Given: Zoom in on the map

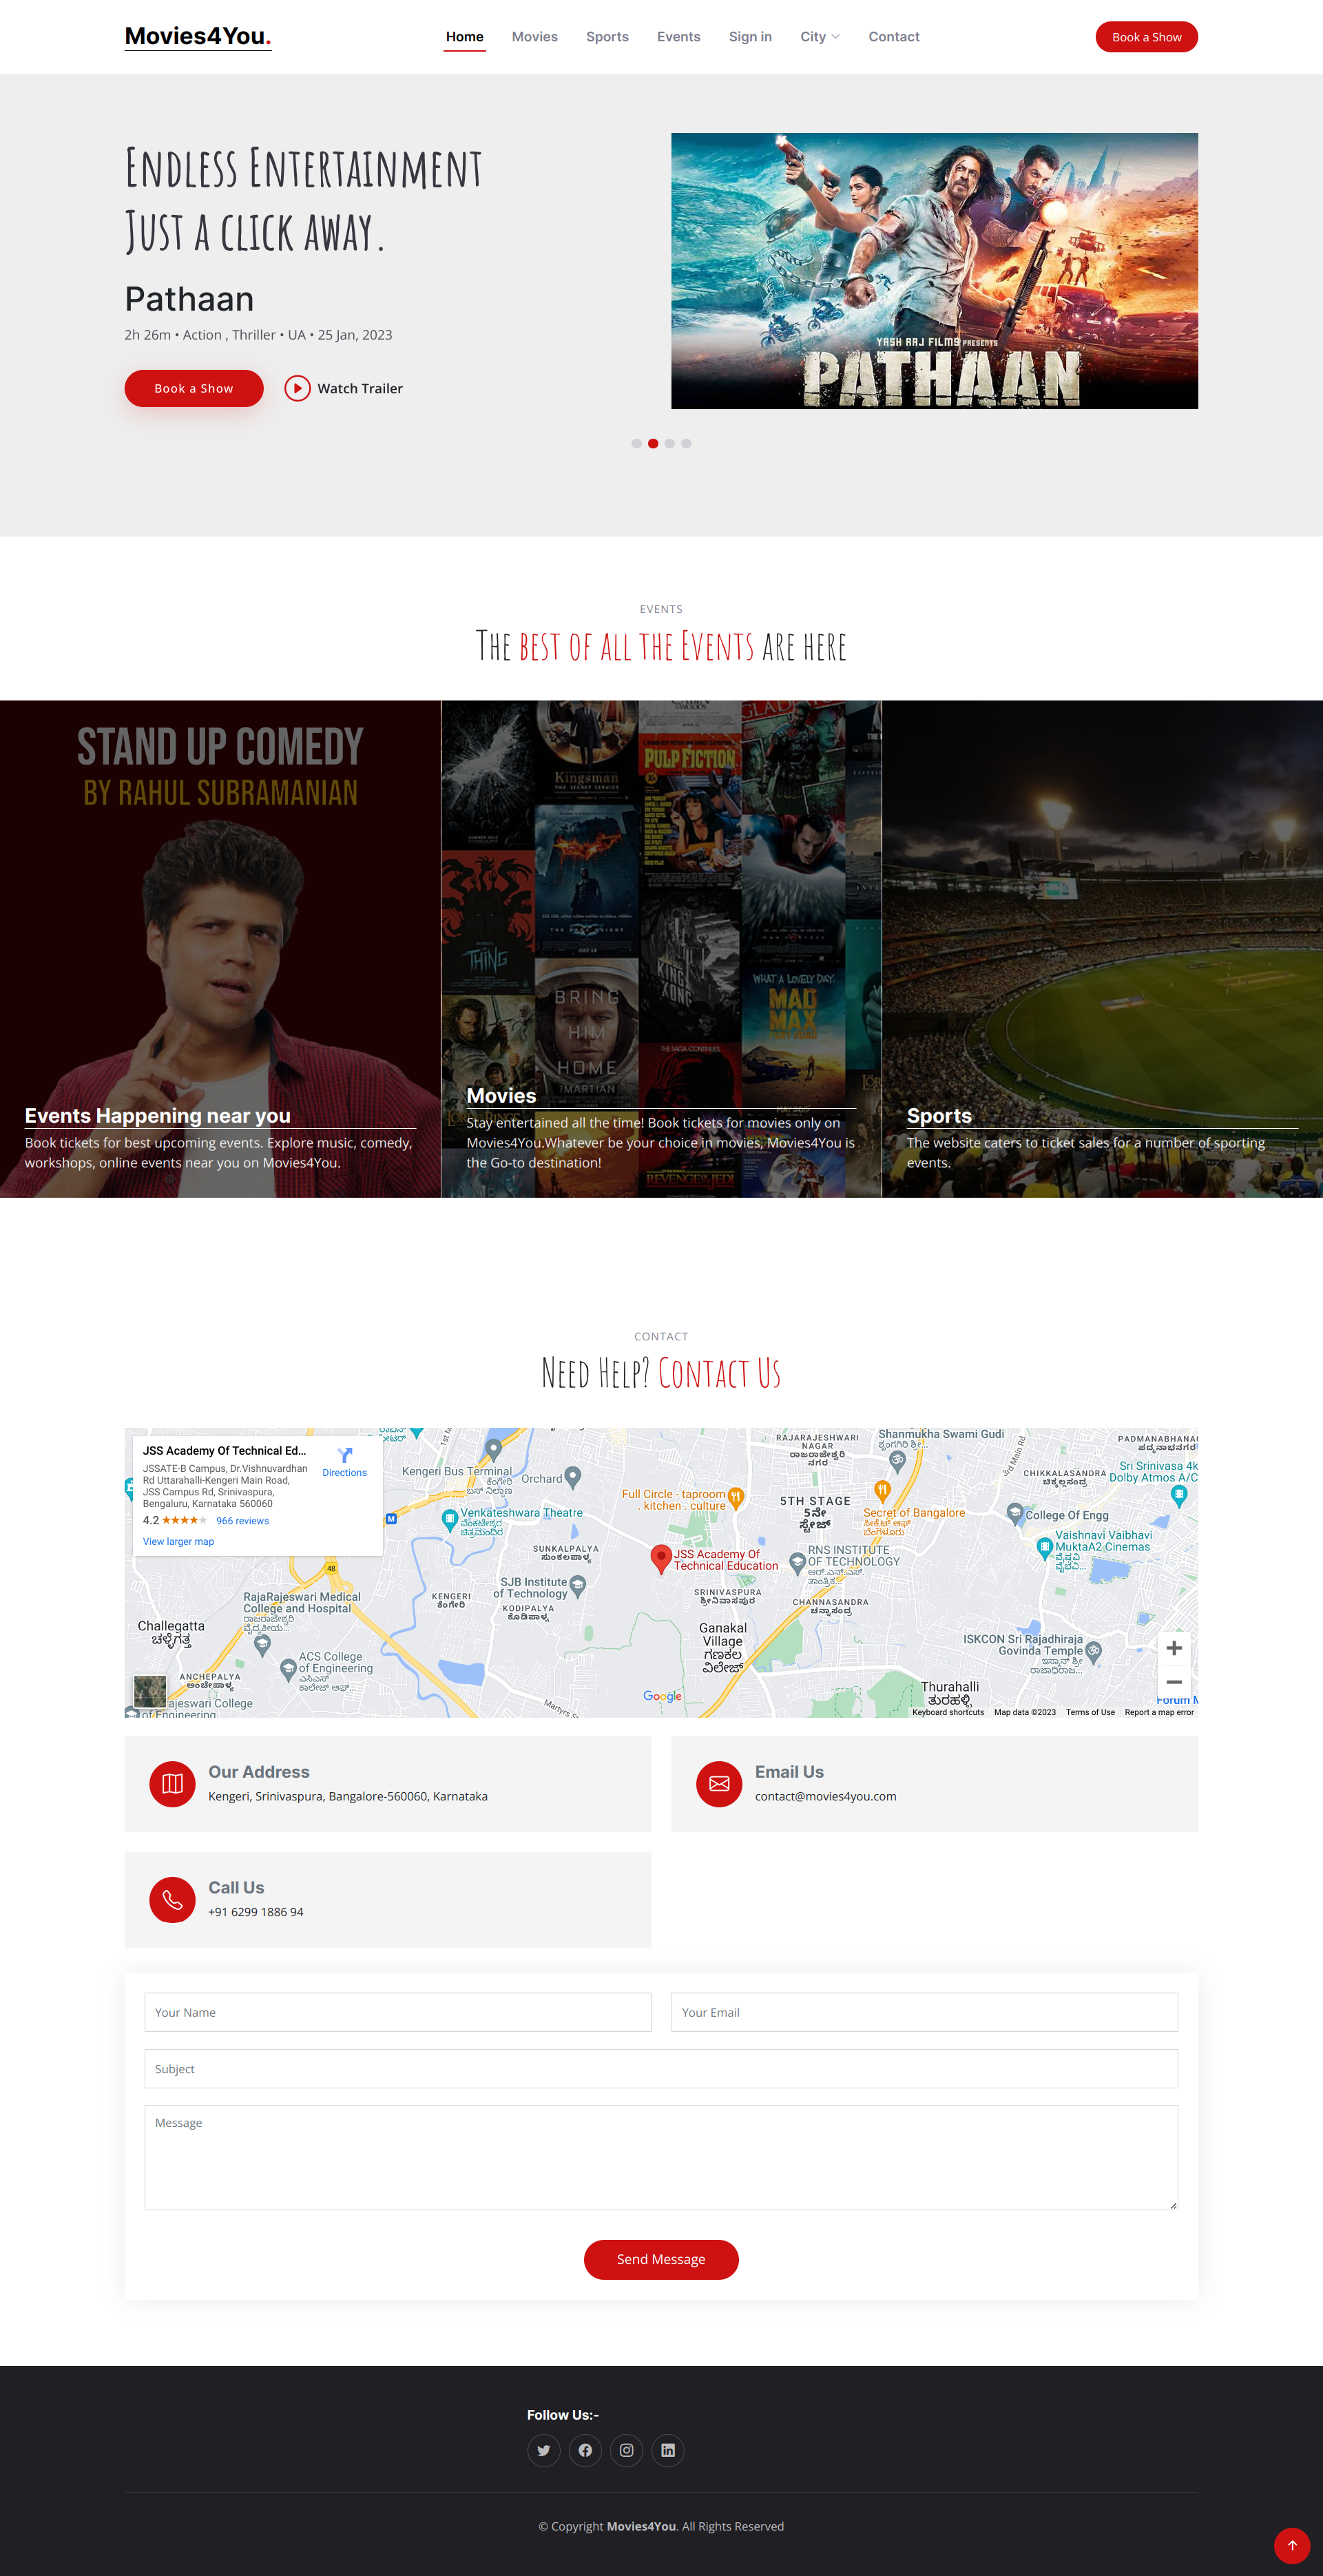Looking at the screenshot, I should tap(1174, 1647).
